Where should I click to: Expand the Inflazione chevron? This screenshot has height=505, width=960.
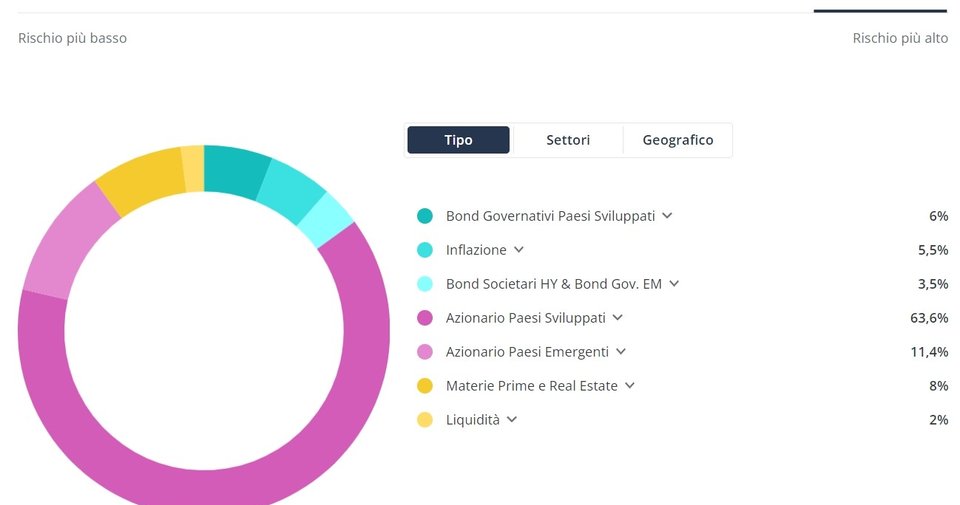(519, 250)
